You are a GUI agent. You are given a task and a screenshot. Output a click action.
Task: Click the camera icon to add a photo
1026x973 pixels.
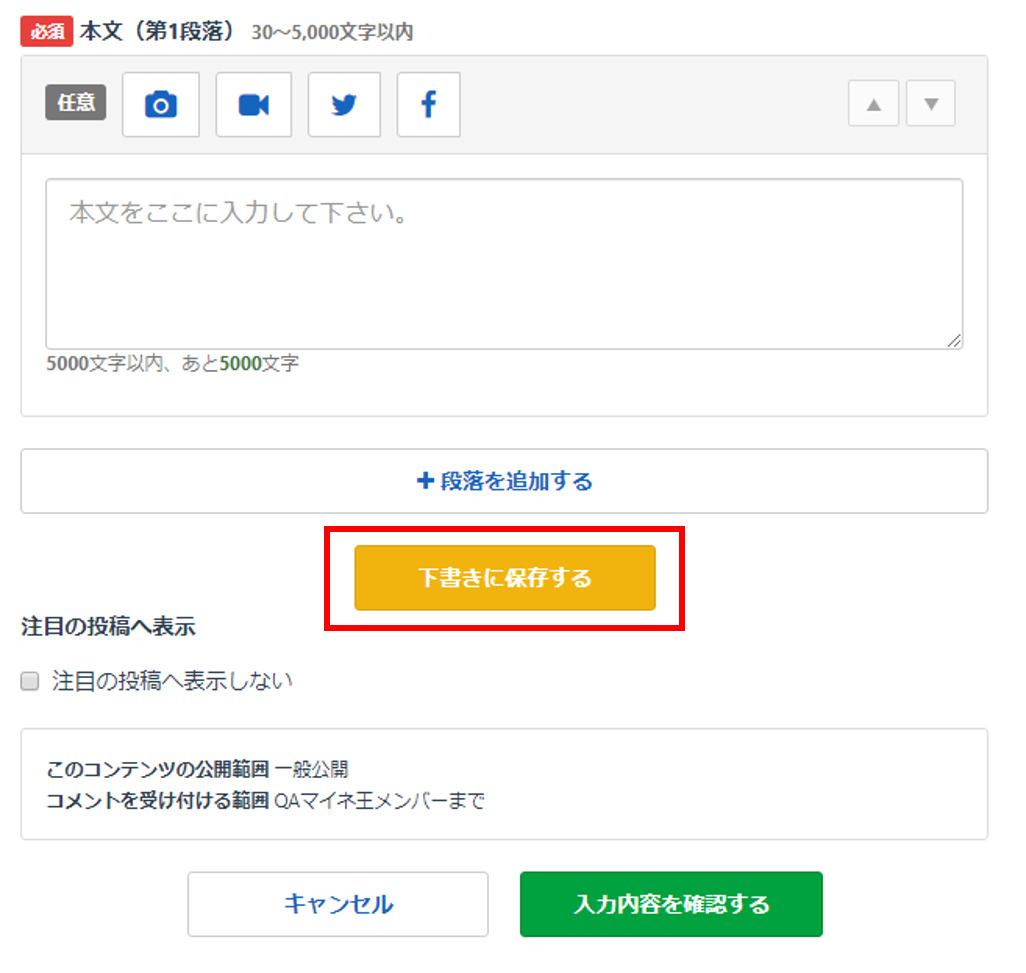[x=161, y=105]
